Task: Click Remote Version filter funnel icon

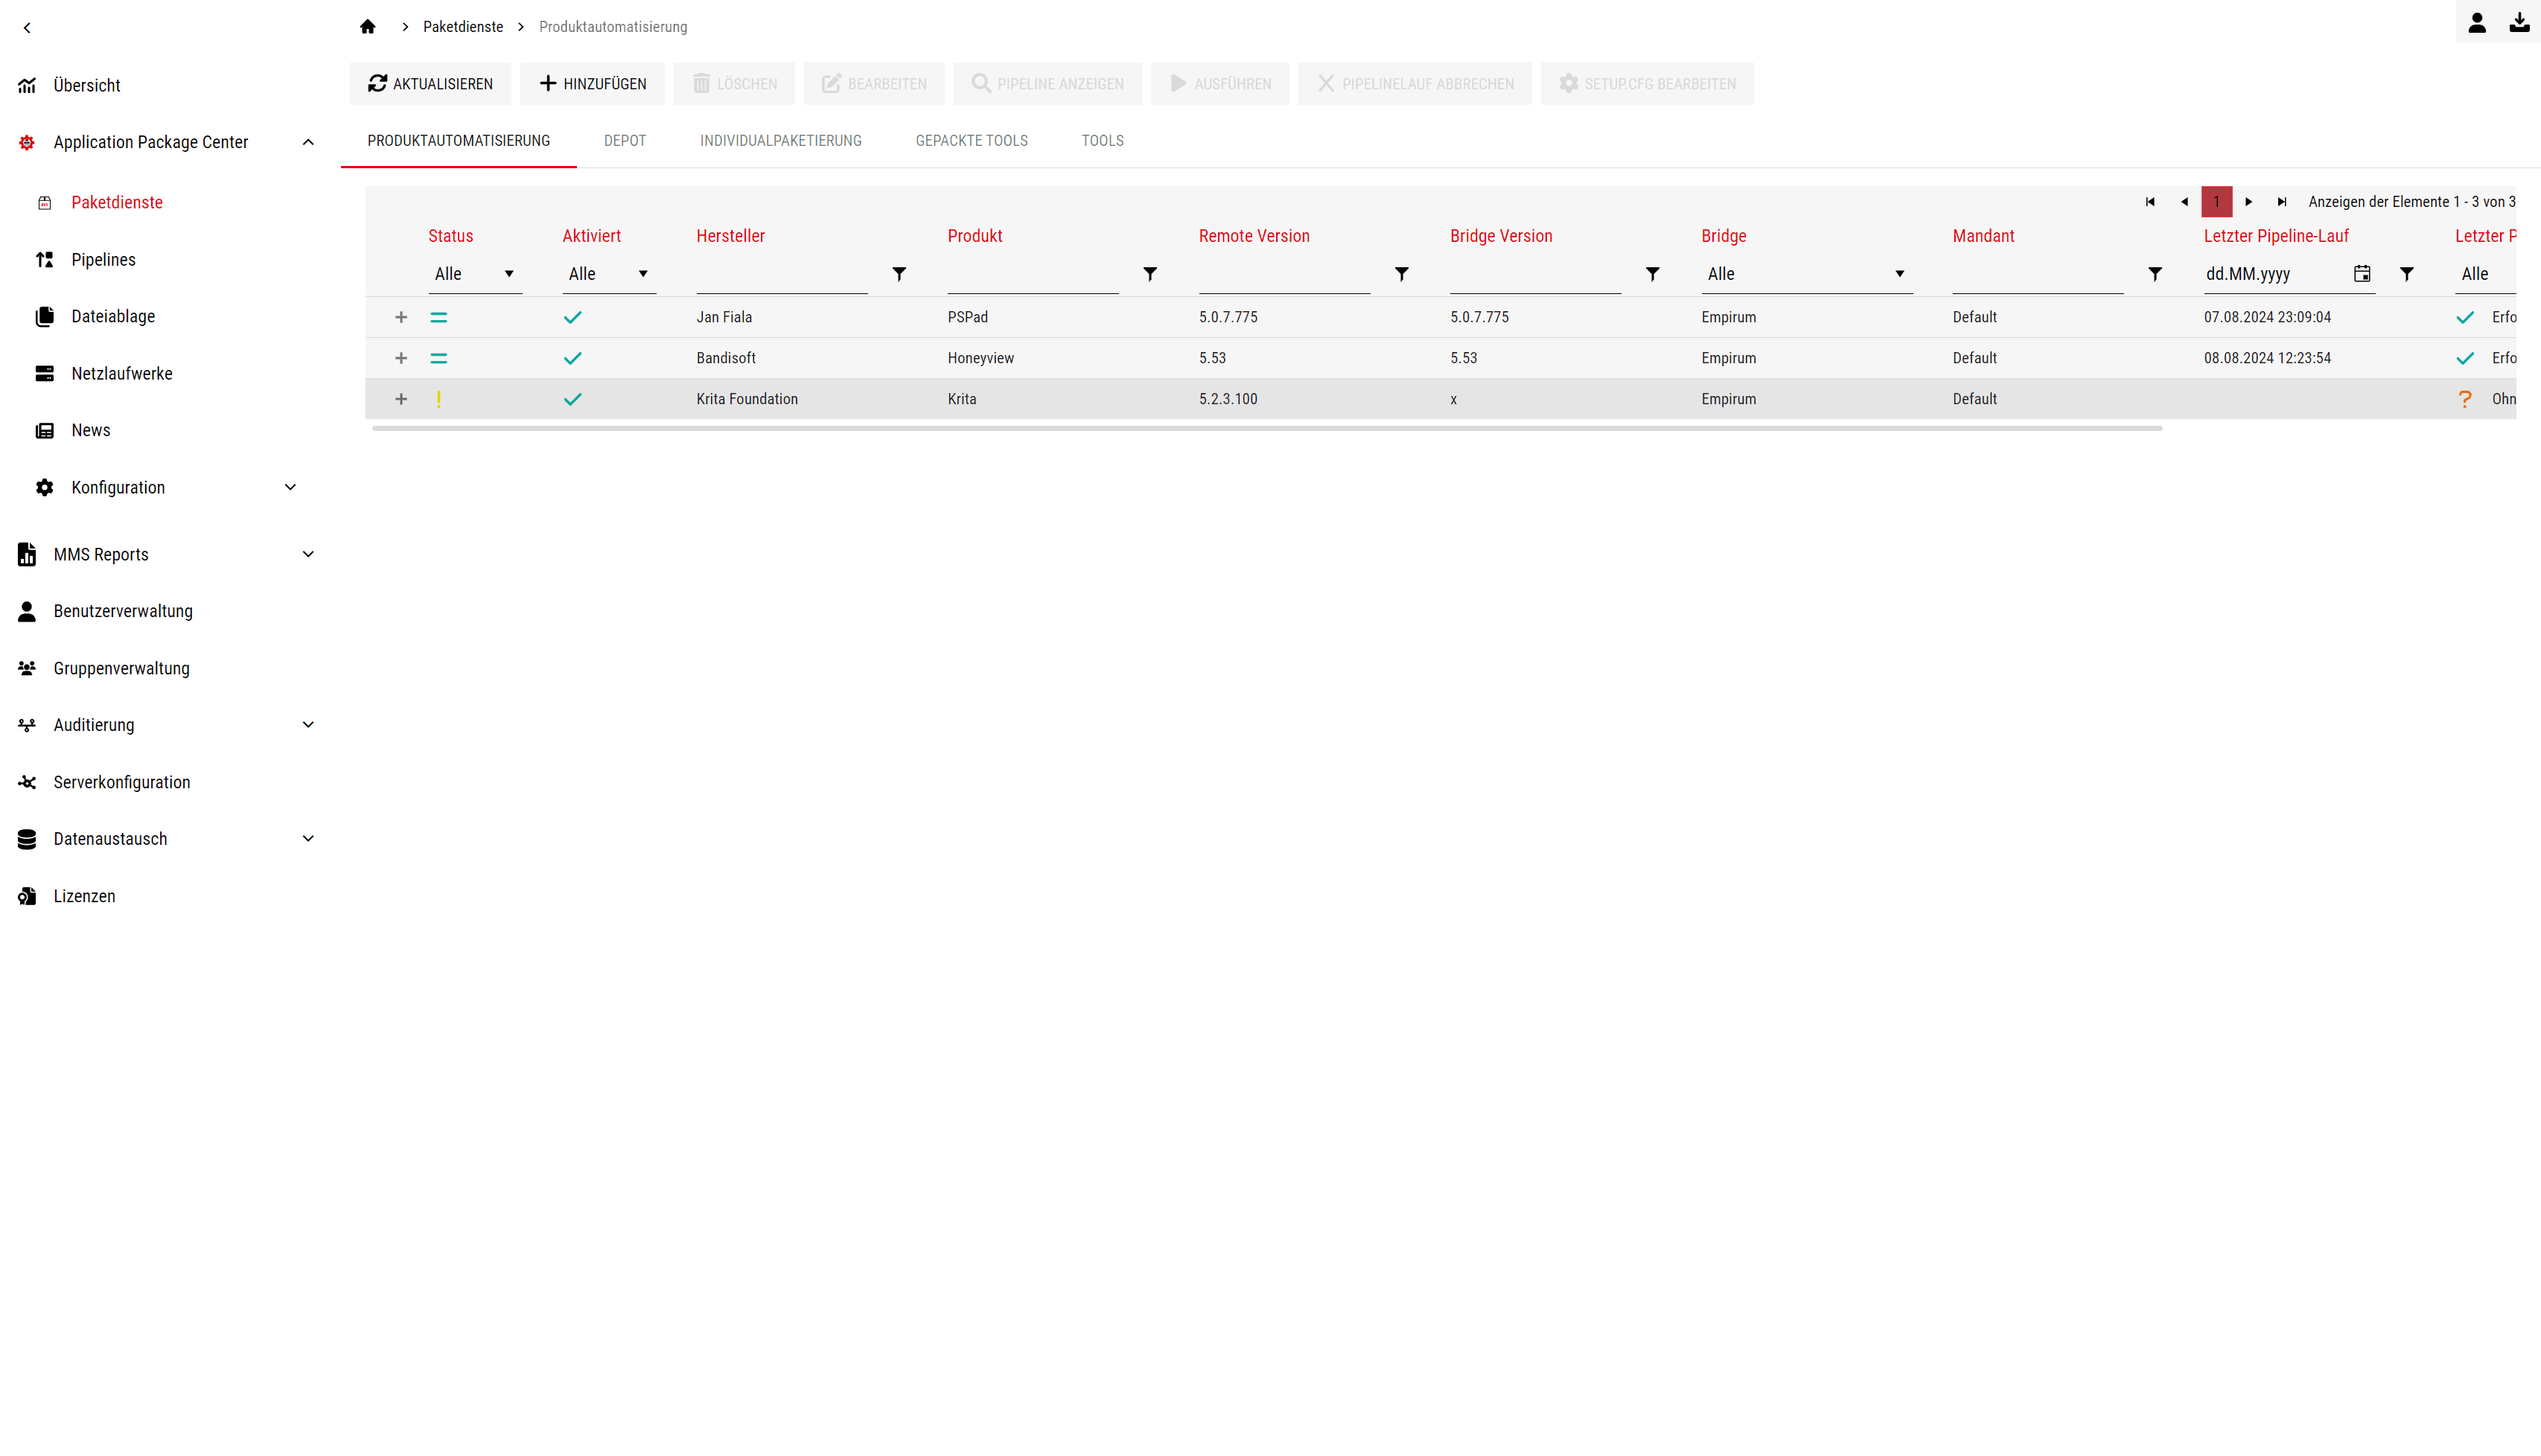Action: [x=1402, y=275]
